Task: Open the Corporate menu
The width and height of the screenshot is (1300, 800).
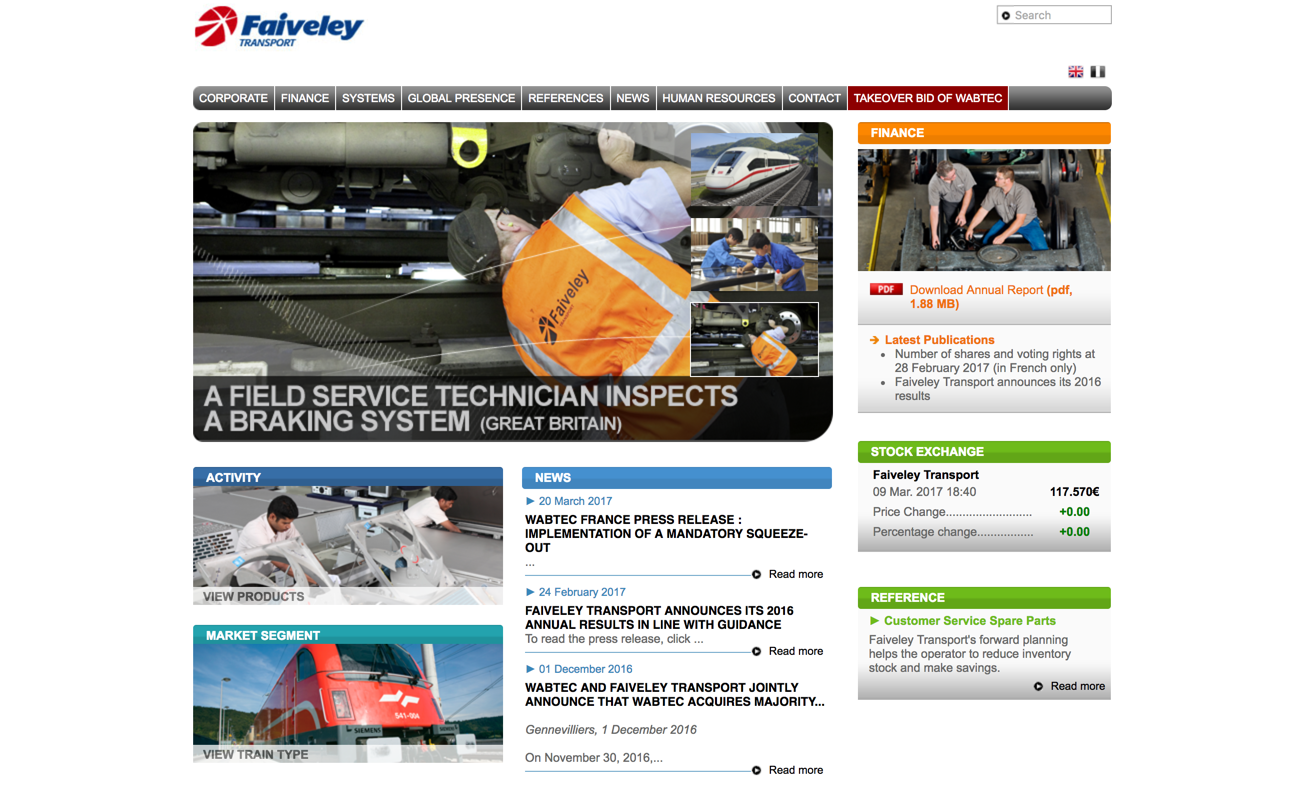Action: point(233,98)
